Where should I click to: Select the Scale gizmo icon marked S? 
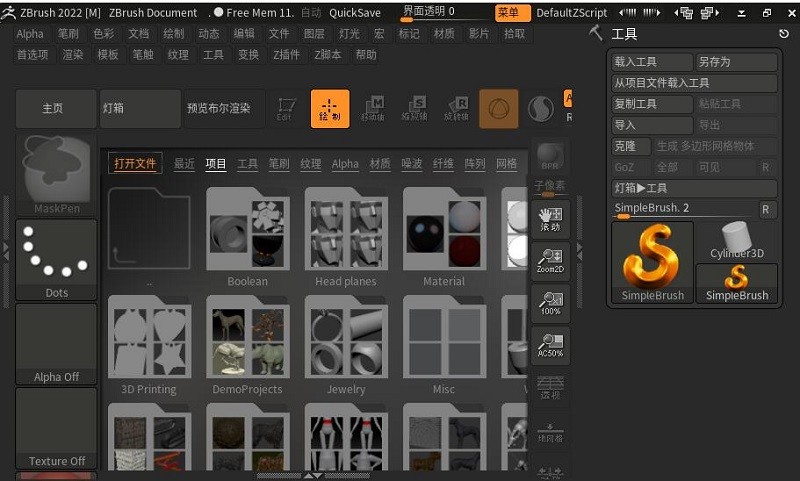point(415,108)
